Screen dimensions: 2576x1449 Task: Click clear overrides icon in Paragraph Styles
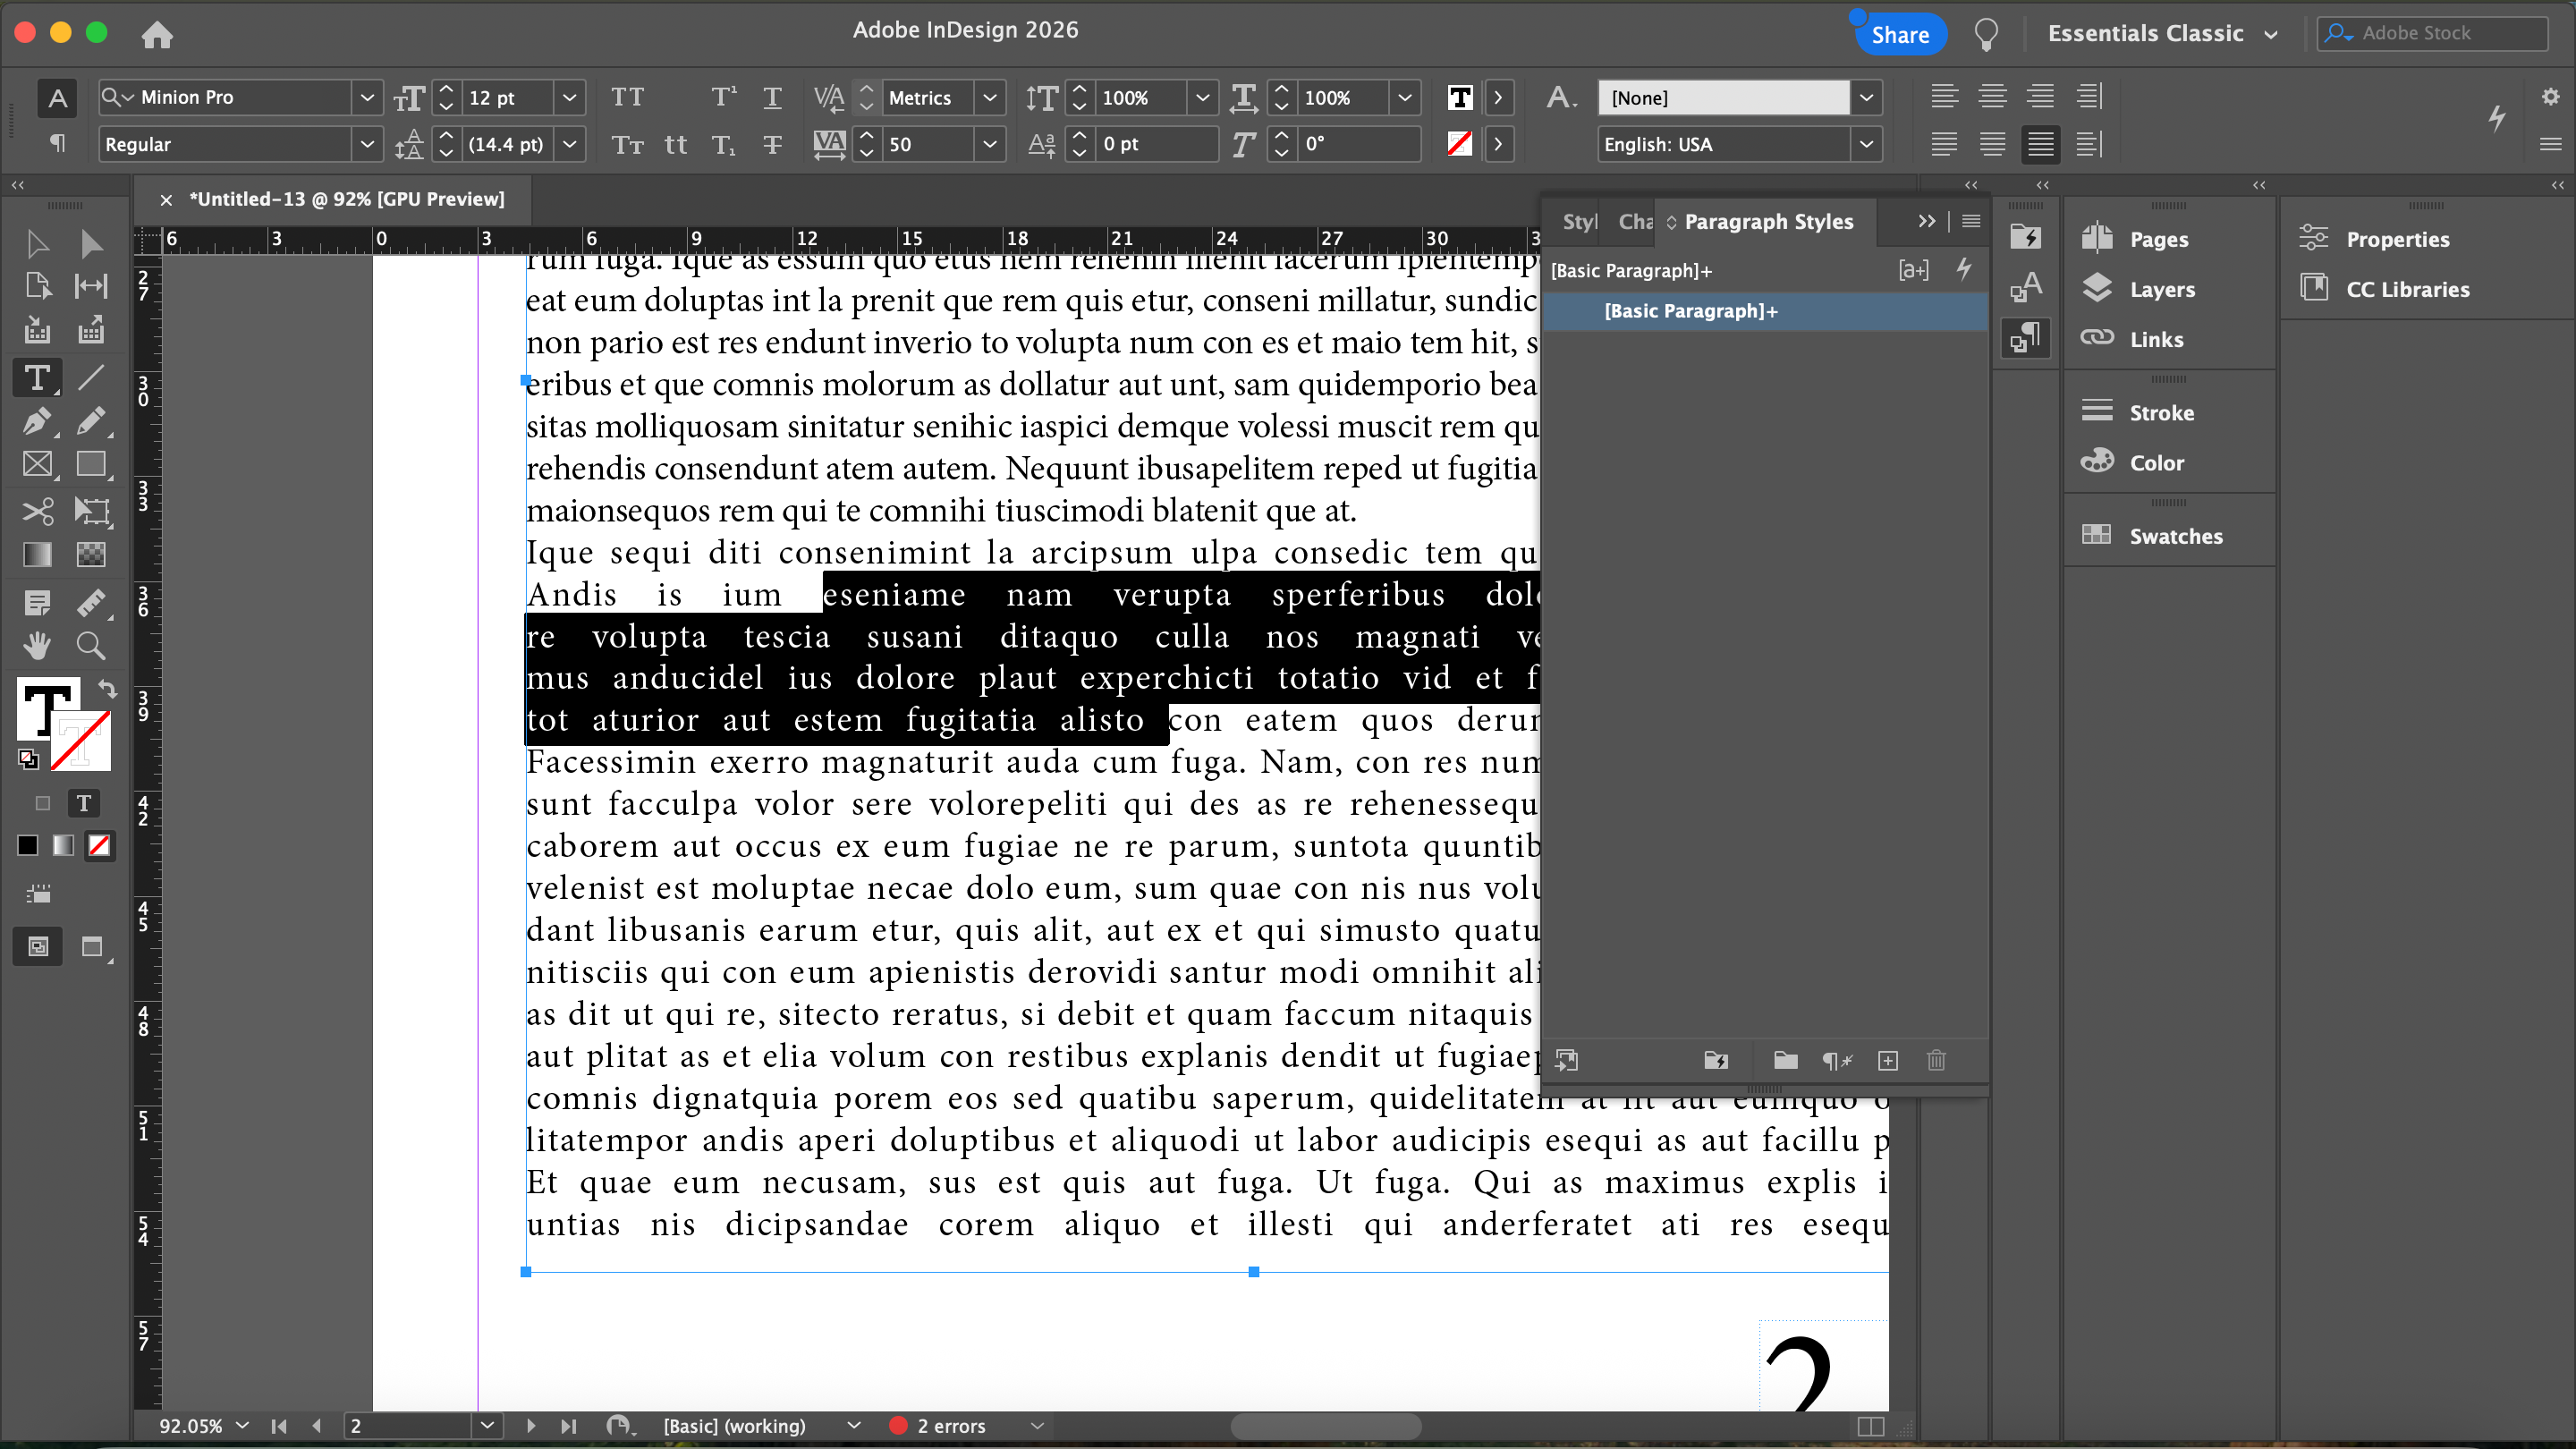click(x=1836, y=1060)
